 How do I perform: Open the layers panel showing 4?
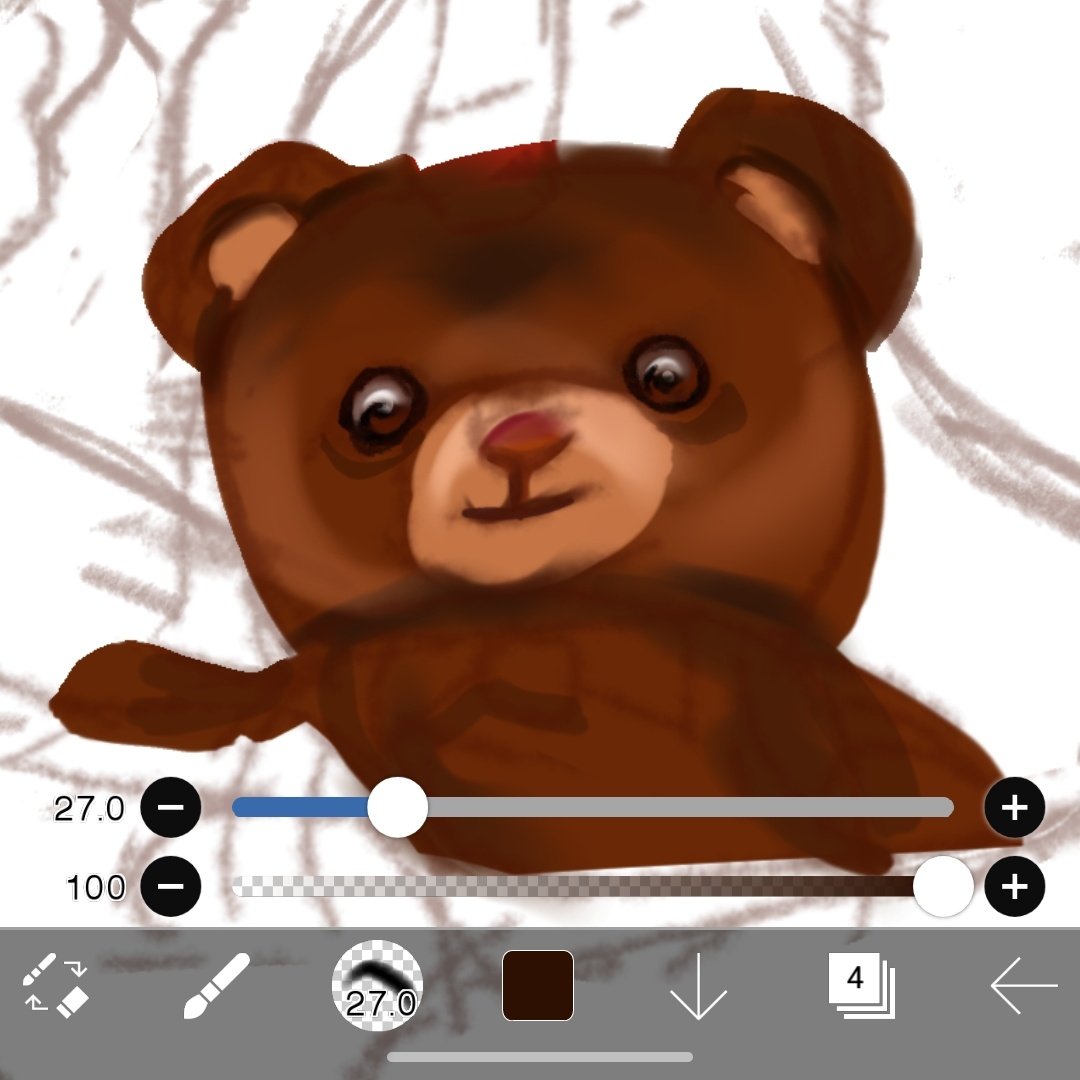click(861, 985)
